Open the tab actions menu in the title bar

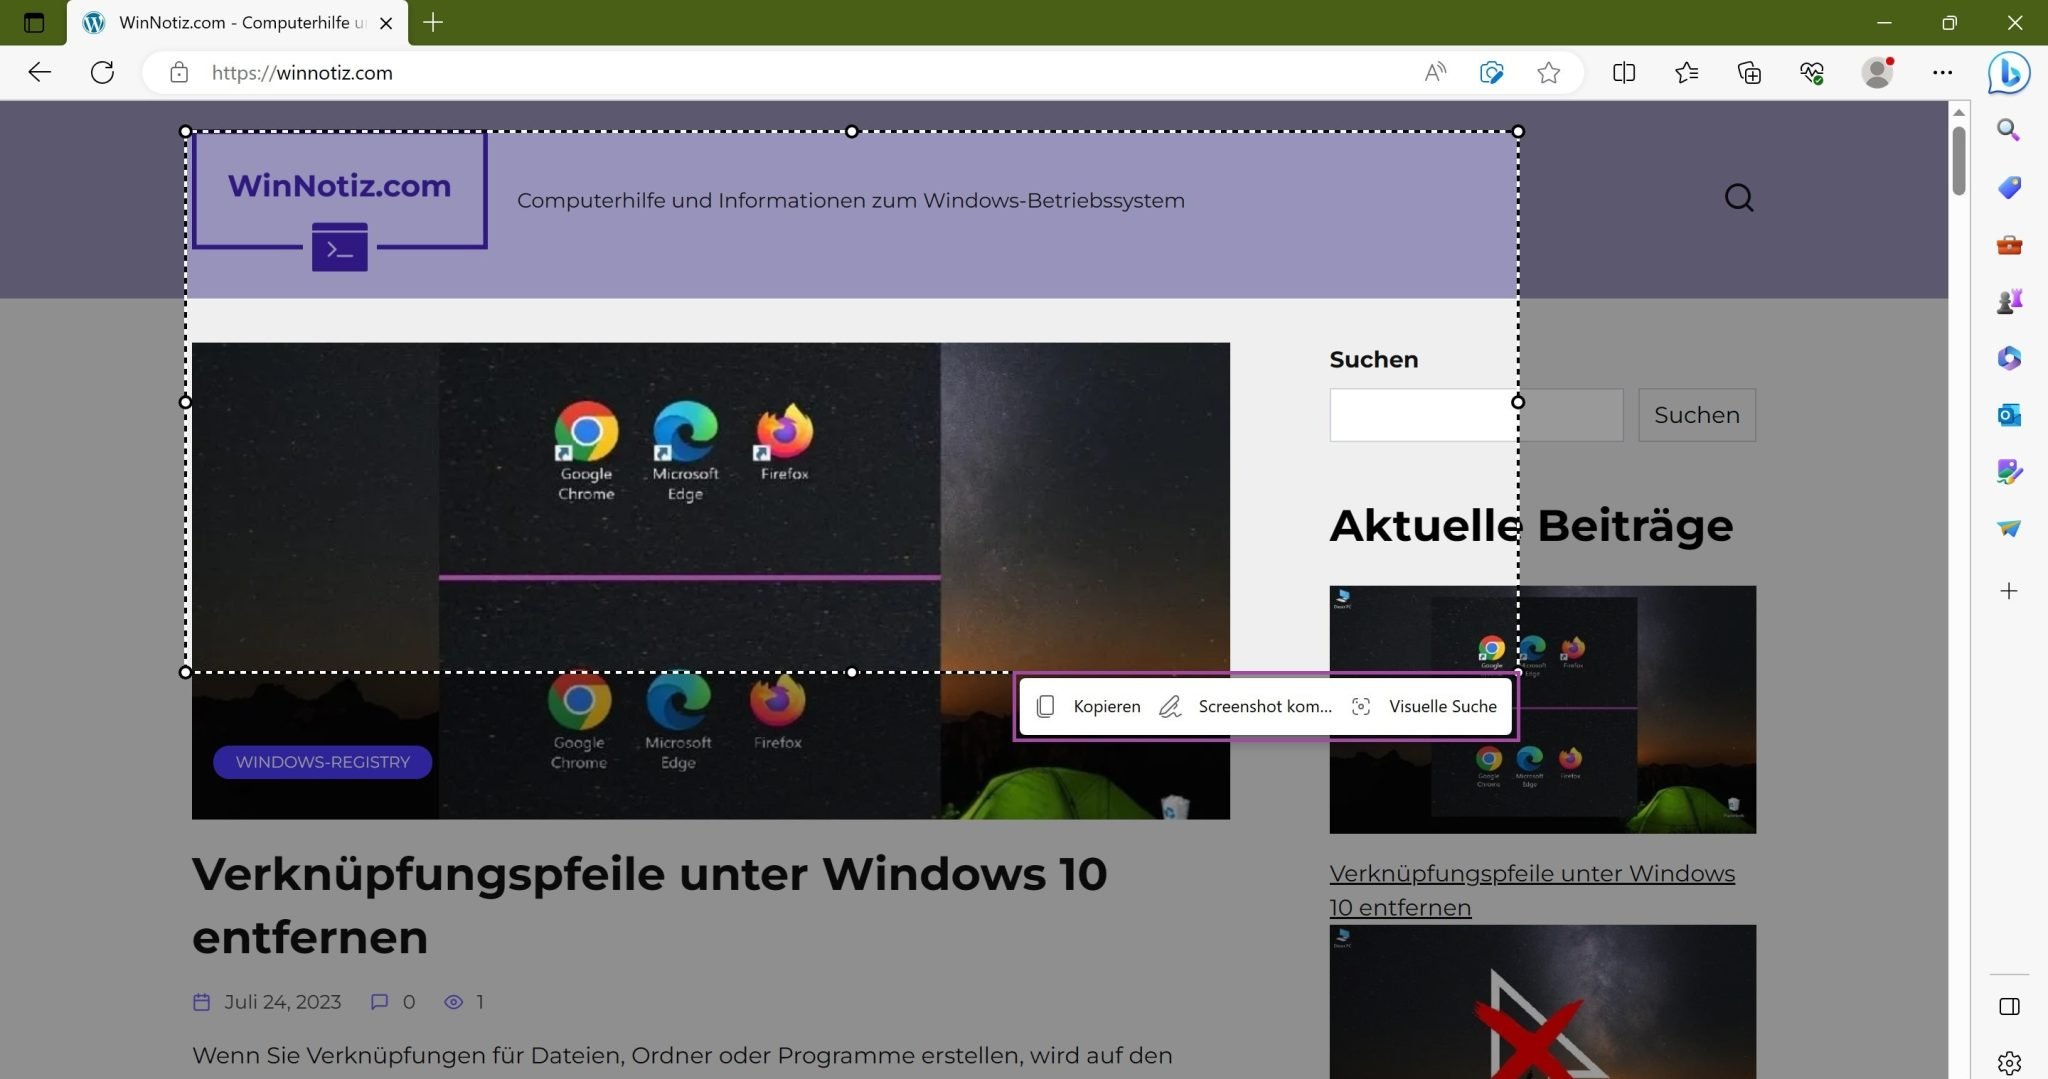[34, 22]
